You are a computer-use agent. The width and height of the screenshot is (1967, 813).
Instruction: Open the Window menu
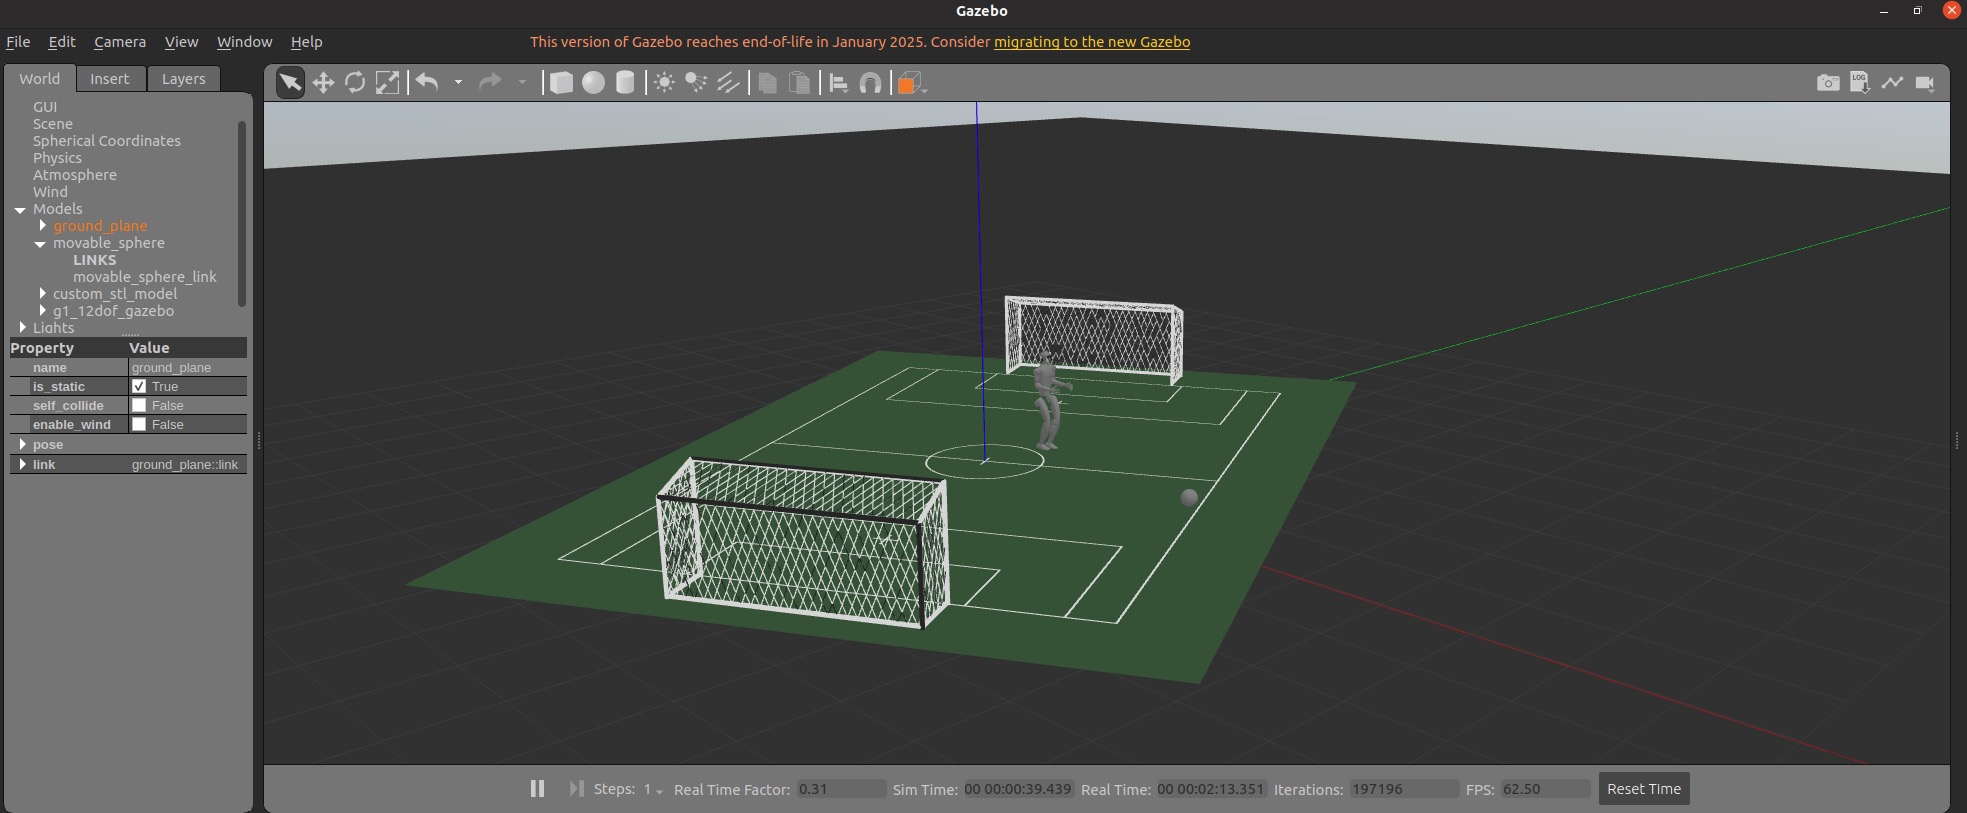(x=244, y=42)
